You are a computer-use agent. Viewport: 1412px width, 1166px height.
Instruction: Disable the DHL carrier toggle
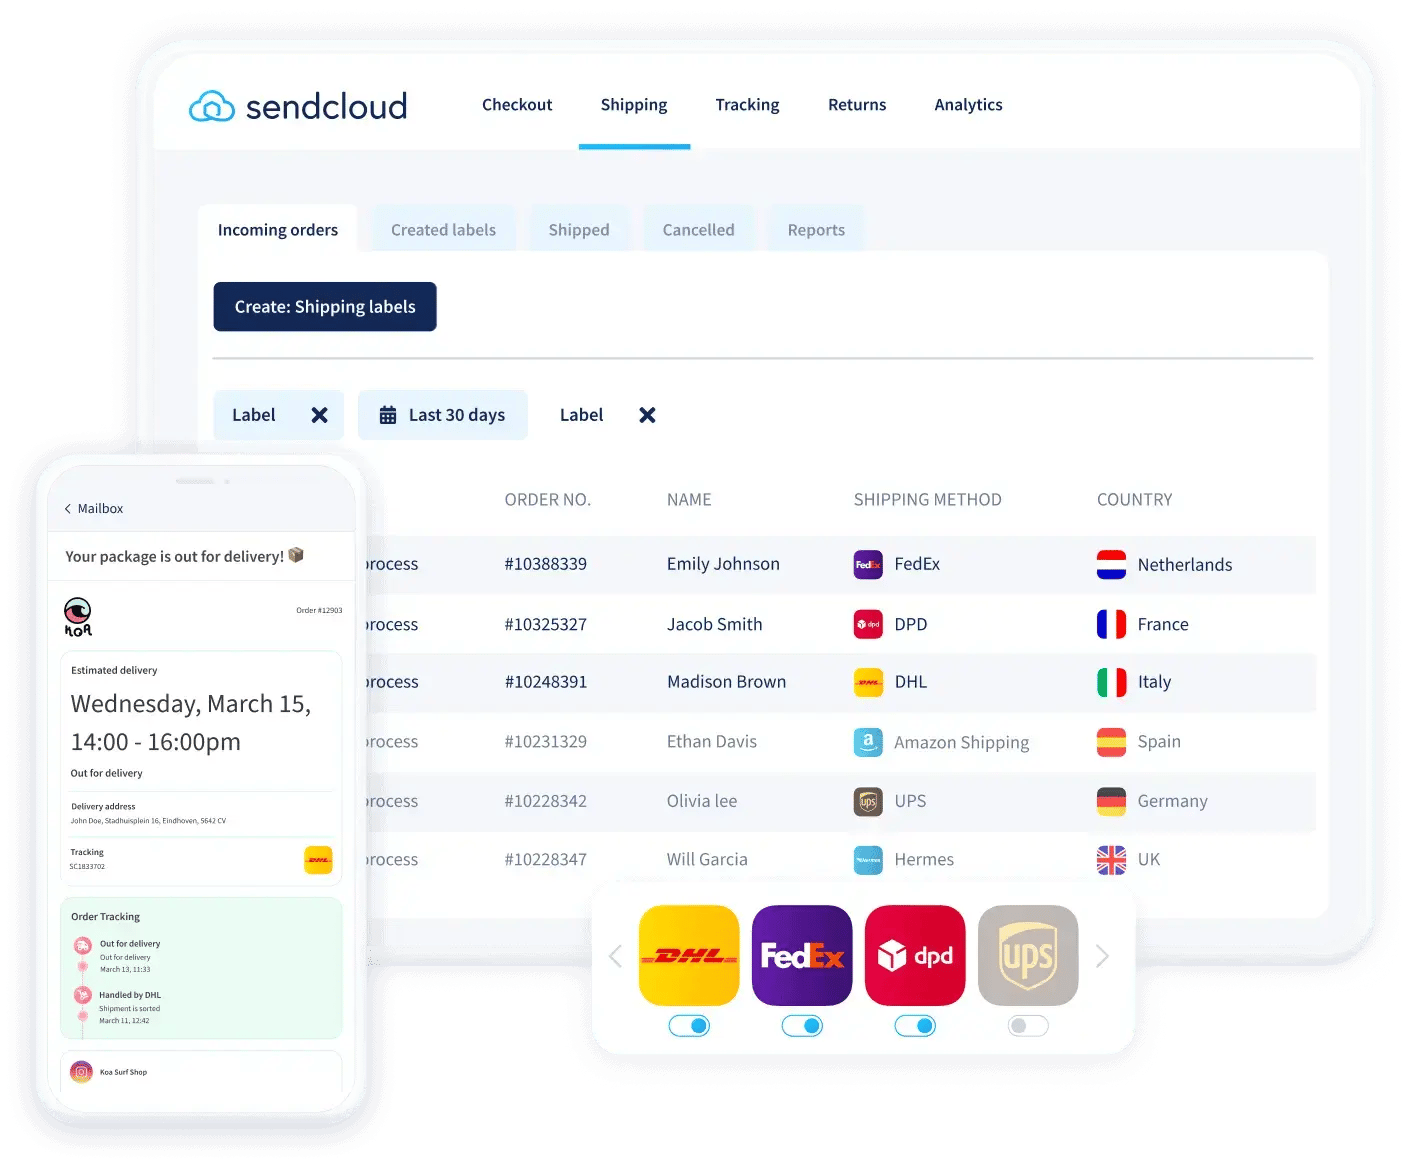click(x=689, y=1026)
